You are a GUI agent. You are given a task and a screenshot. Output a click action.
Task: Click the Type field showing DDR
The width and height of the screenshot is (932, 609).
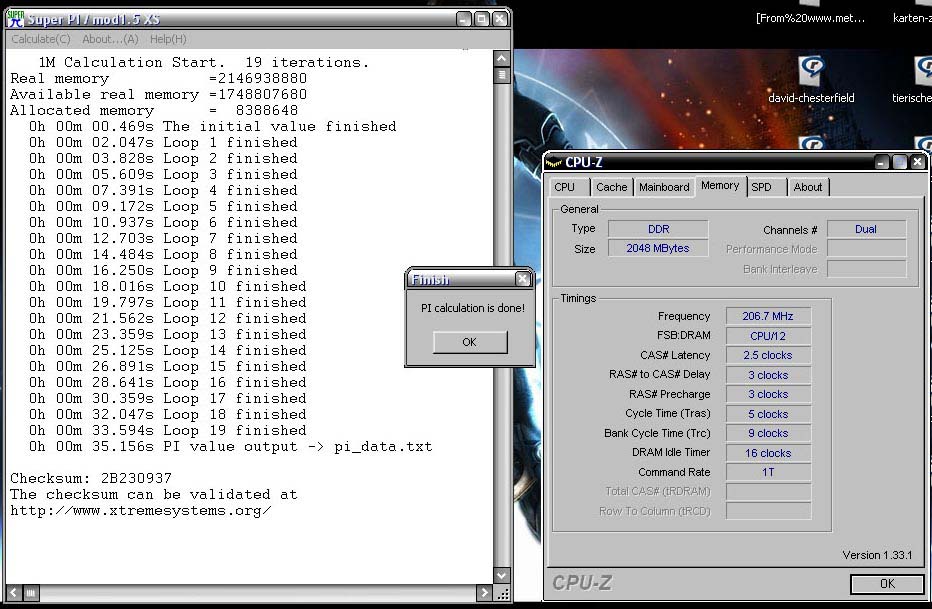pyautogui.click(x=658, y=229)
